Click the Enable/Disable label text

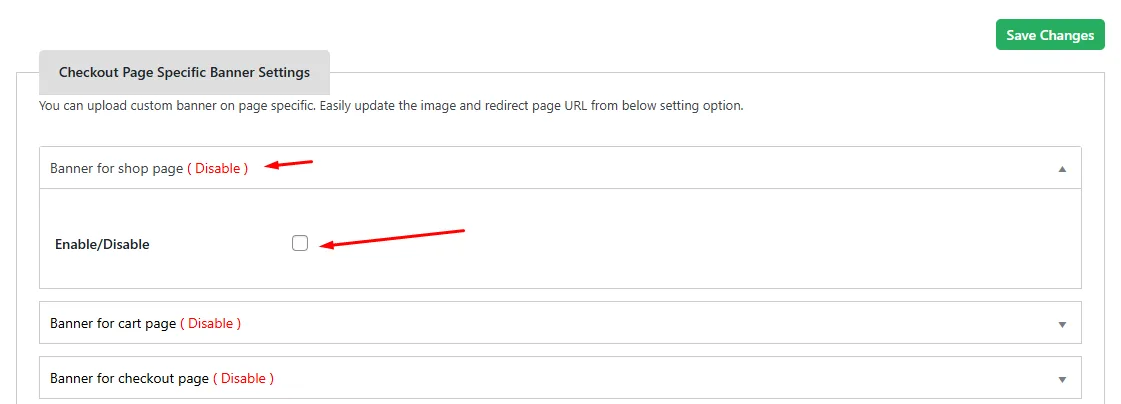point(102,245)
